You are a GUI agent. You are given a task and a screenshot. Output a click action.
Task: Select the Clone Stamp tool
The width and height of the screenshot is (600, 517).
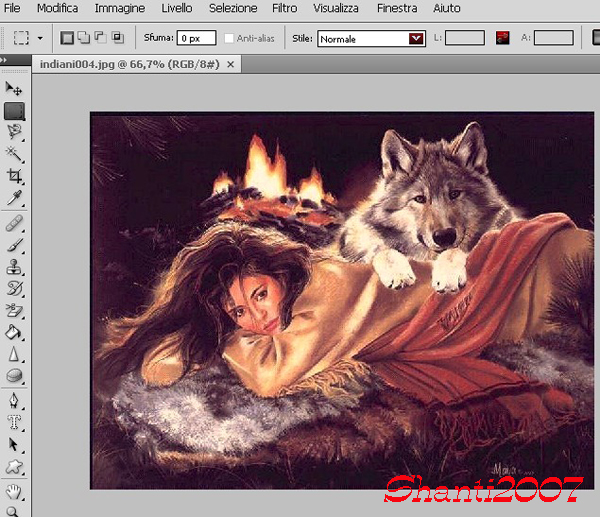14,267
